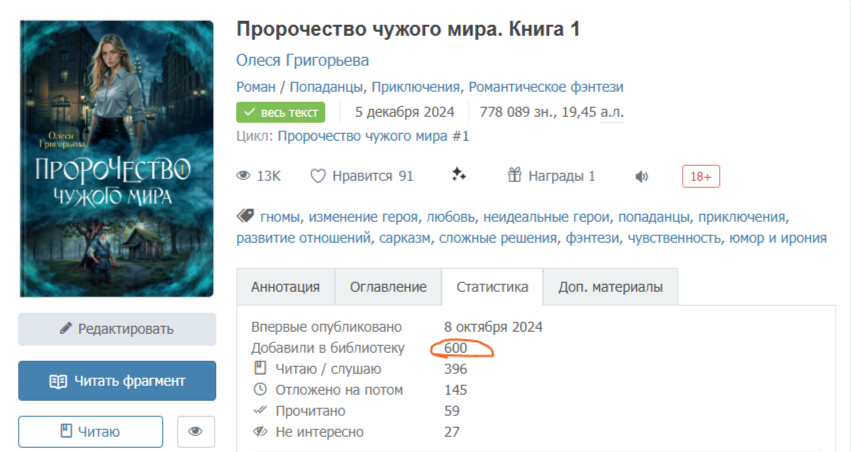Screen dimensions: 851x452
Task: Click the 59 read count value
Action: point(452,411)
